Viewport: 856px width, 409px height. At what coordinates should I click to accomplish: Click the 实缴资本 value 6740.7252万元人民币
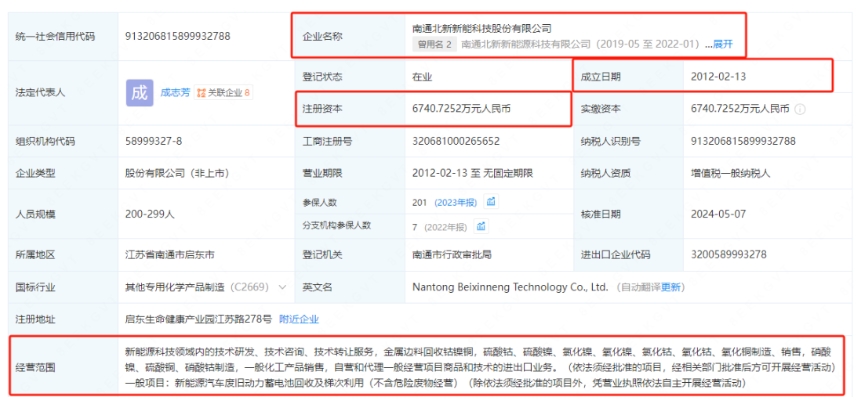[x=740, y=109]
